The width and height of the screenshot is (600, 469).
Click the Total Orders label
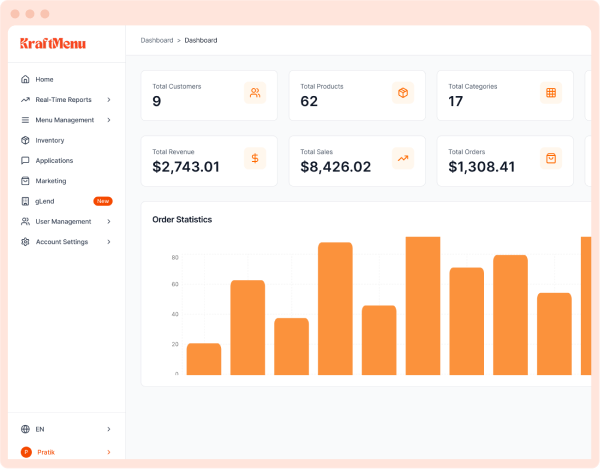click(x=466, y=152)
